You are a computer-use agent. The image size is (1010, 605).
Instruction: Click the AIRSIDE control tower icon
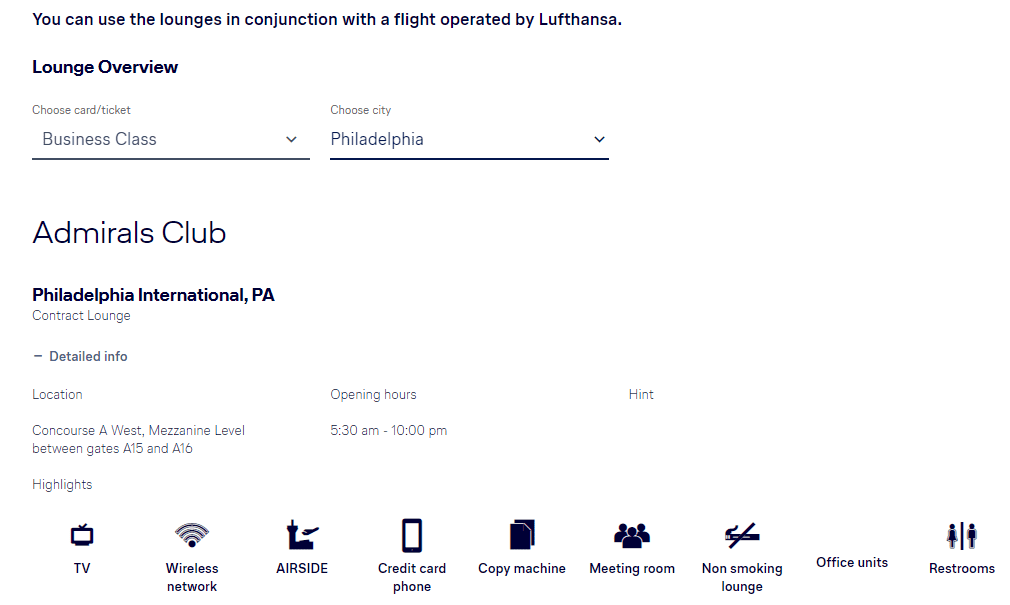302,535
